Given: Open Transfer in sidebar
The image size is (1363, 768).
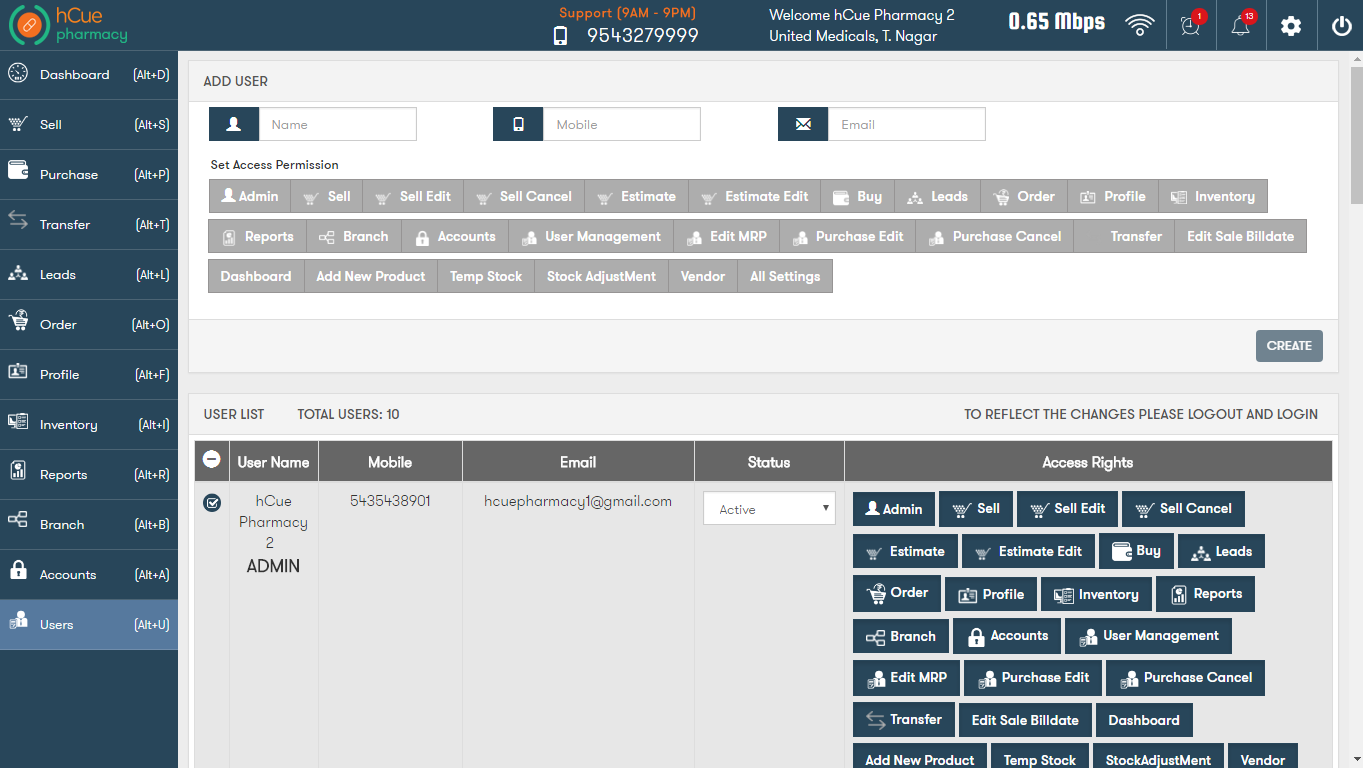Looking at the screenshot, I should [89, 225].
